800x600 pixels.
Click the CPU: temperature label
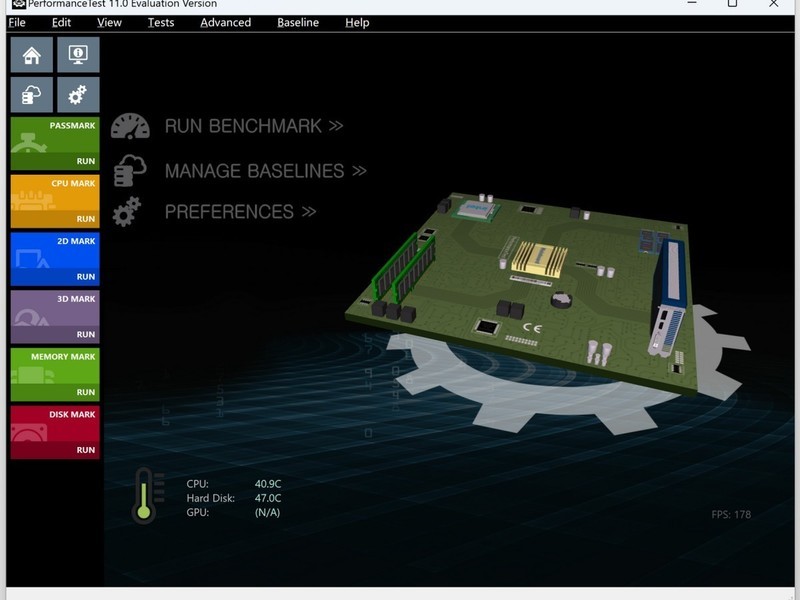197,484
